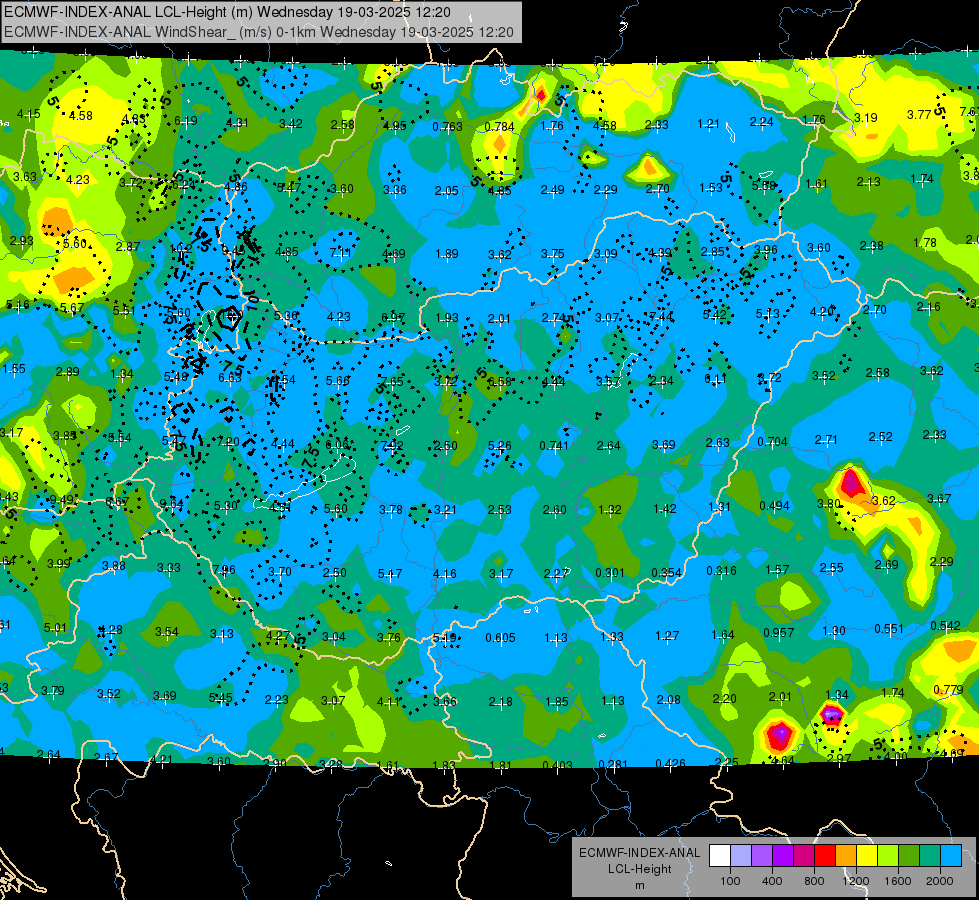The image size is (979, 900).
Task: Click the magenta swatch in the legend
Action: coord(804,856)
